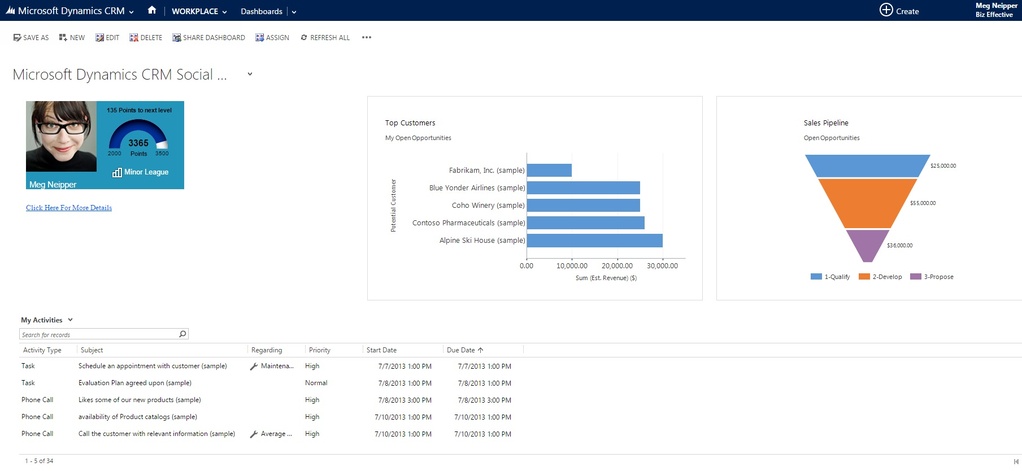Viewport: 1022px width, 471px height.
Task: Click the 1 - 5 of 34 record count
Action: [x=39, y=461]
